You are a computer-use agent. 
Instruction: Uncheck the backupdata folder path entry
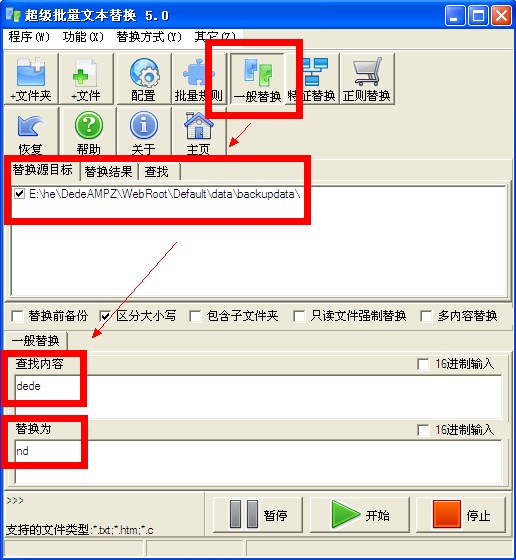pos(19,194)
